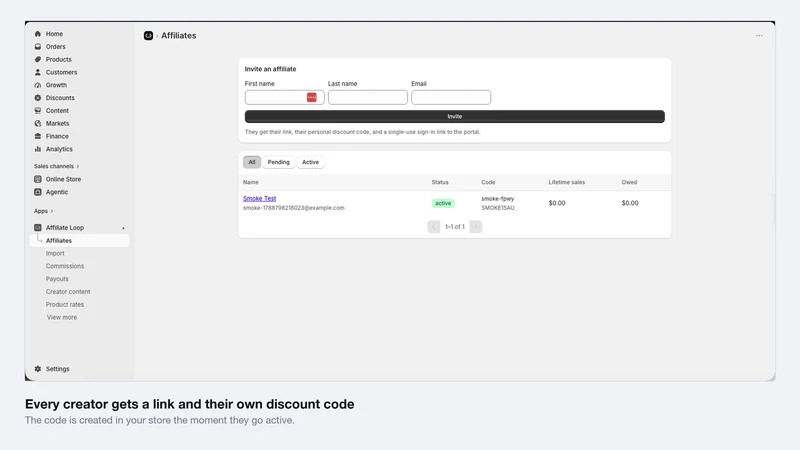Click the Customers person icon
This screenshot has height=450, width=800.
(38, 72)
